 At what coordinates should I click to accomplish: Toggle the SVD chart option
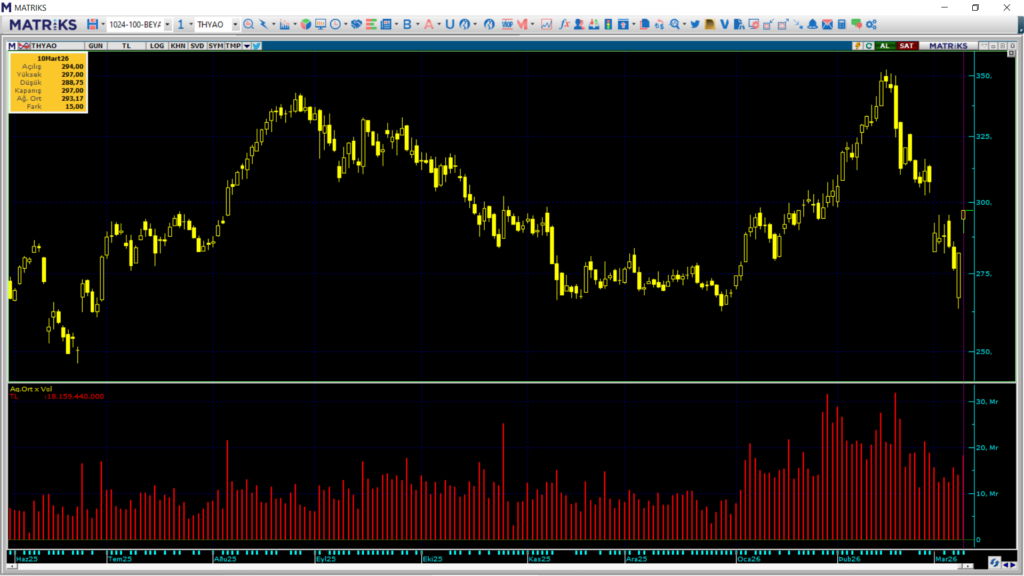[197, 46]
